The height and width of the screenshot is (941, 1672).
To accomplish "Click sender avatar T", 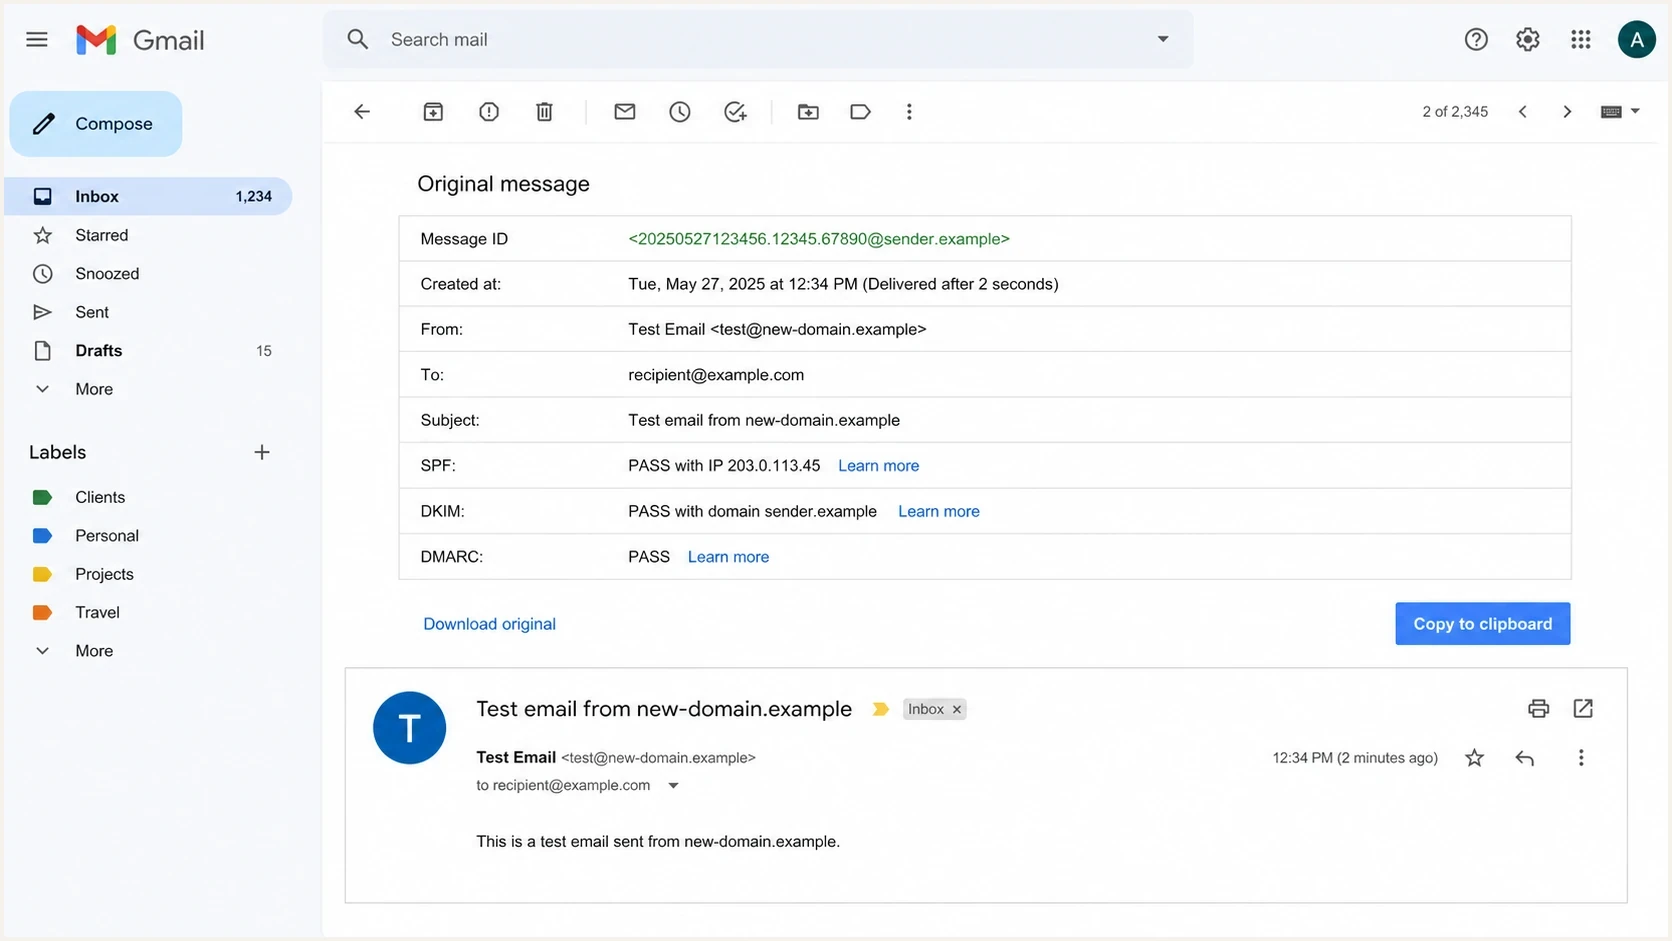I will pyautogui.click(x=409, y=728).
